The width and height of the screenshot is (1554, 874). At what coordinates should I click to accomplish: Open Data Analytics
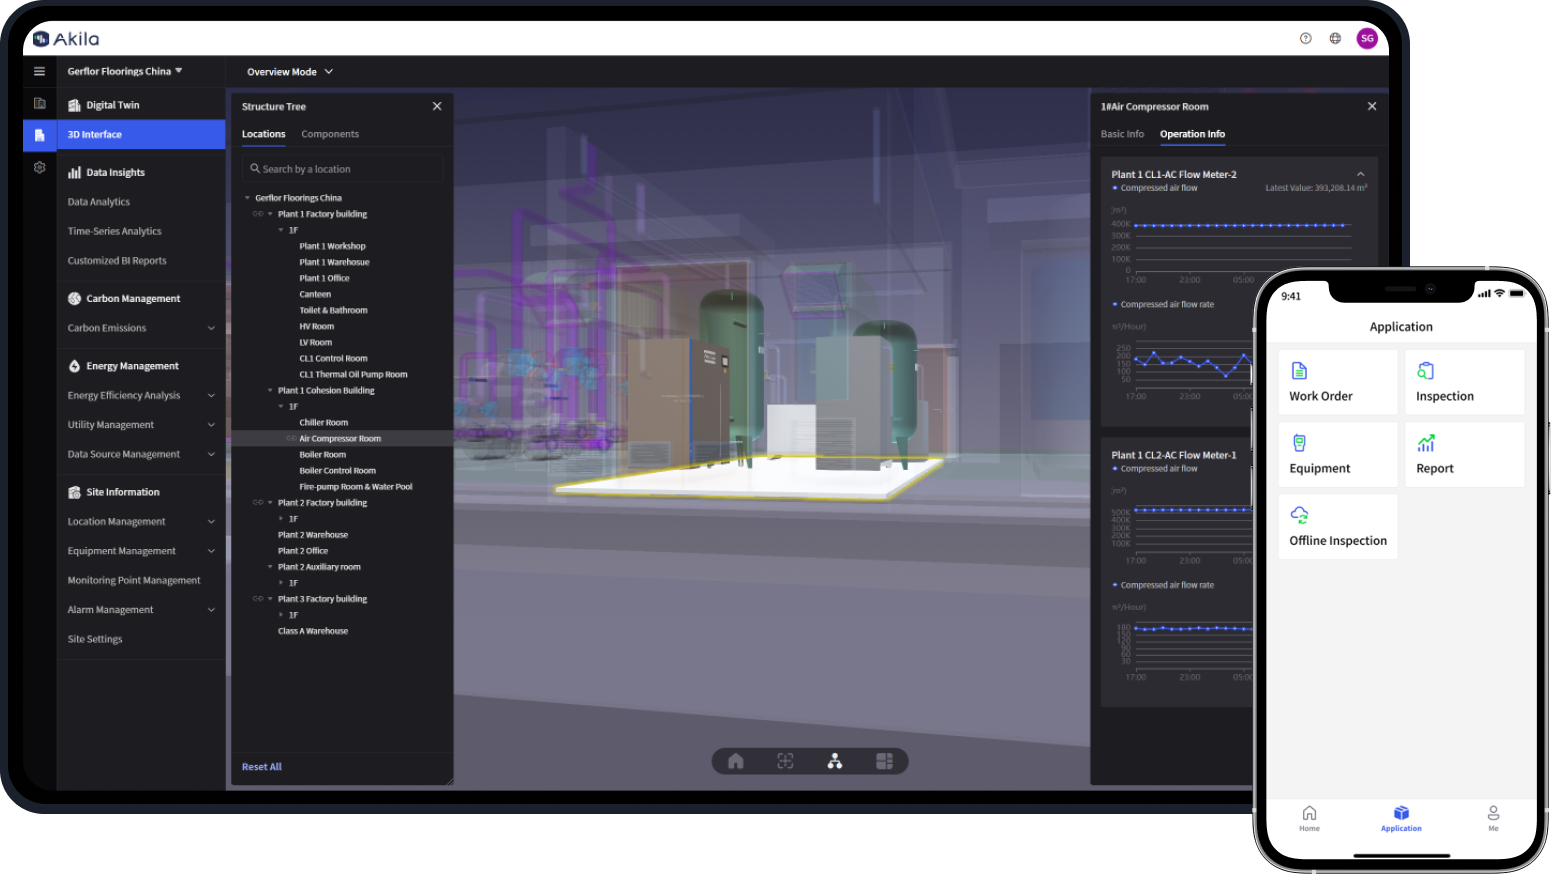[99, 202]
